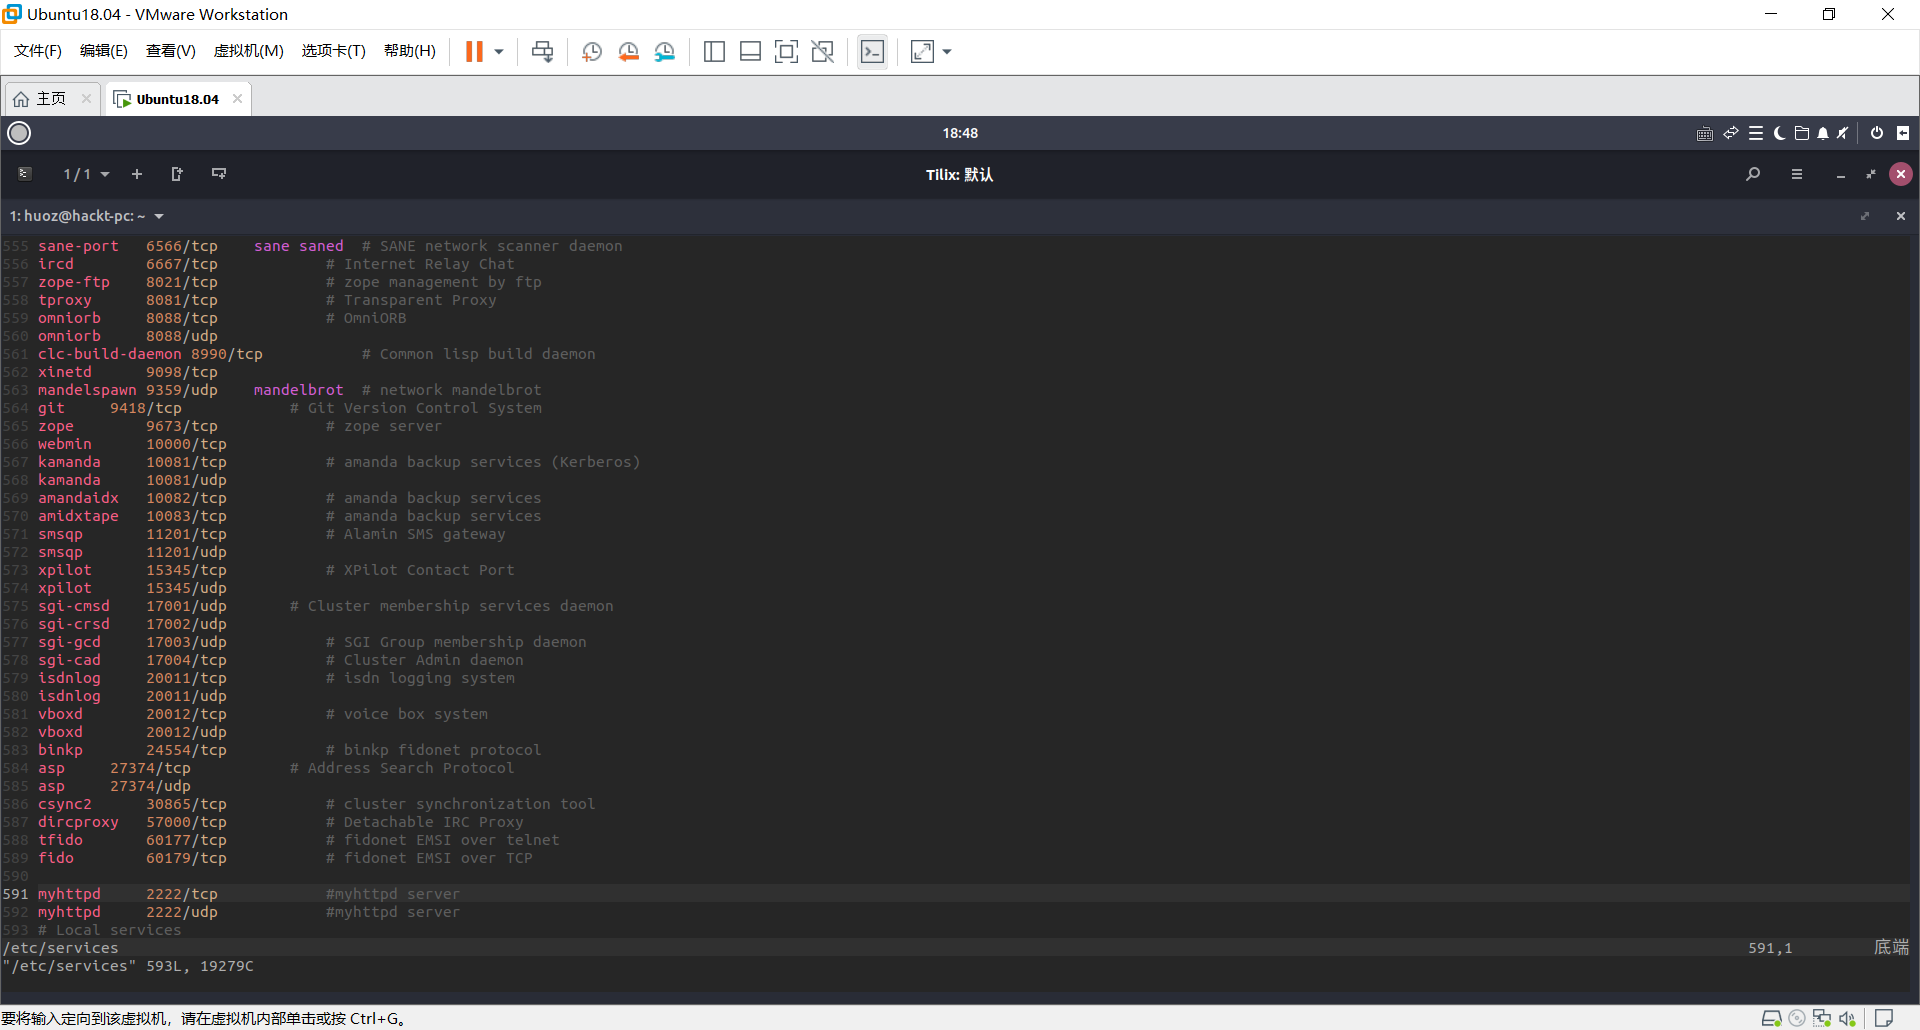Click the keyboard input indicator in the panel
The image size is (1920, 1030).
[x=1705, y=133]
